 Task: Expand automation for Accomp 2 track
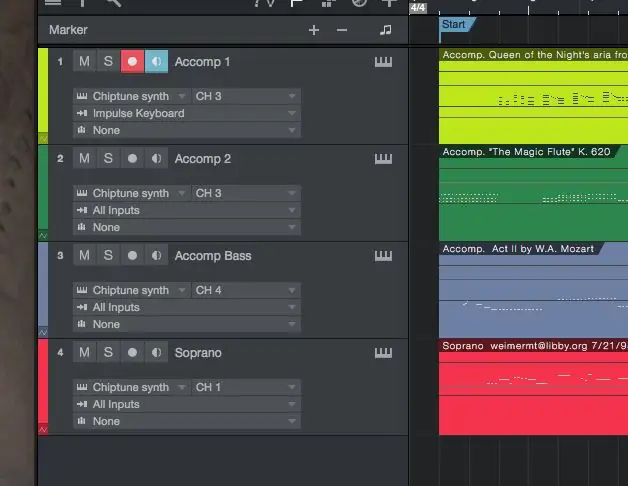pos(43,236)
